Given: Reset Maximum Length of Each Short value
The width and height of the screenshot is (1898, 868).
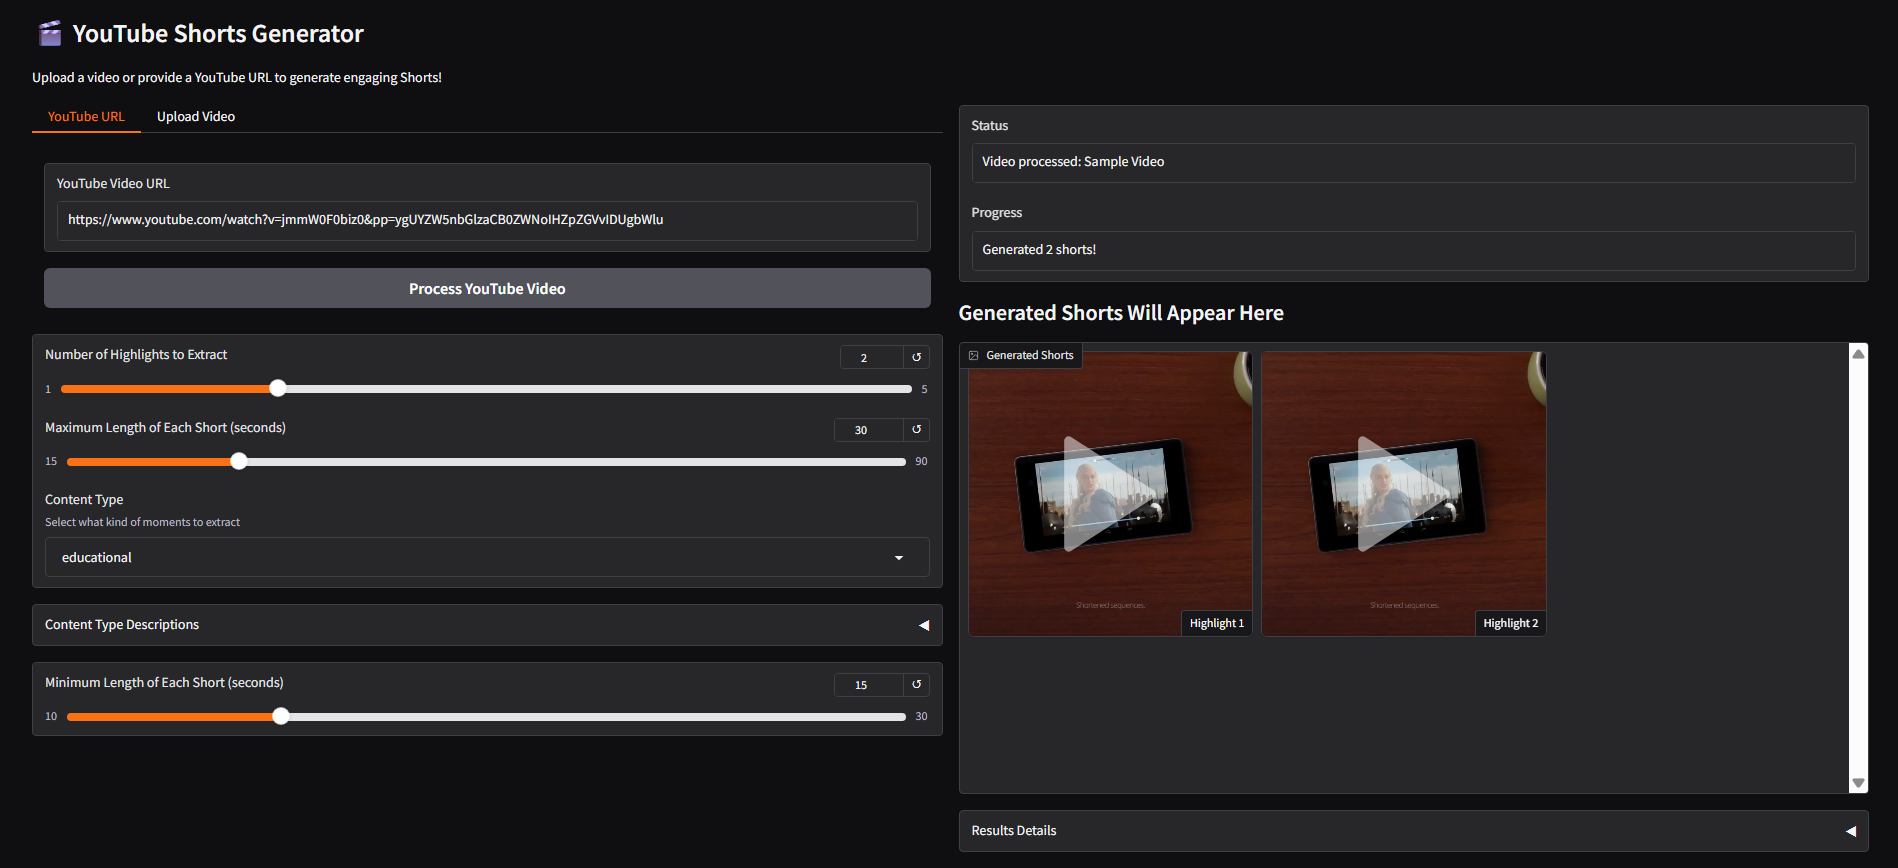Looking at the screenshot, I should pos(916,430).
